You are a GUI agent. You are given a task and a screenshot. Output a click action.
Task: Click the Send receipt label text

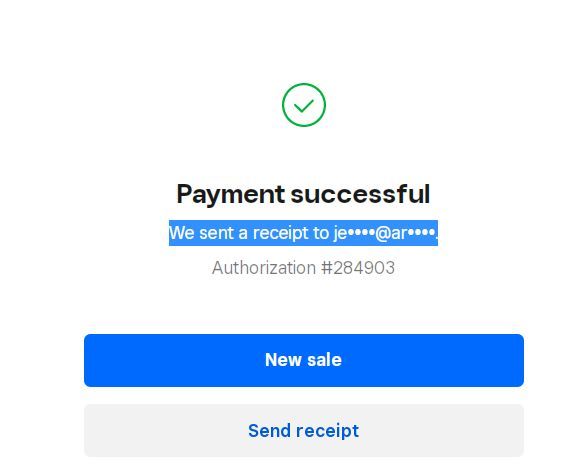tap(303, 431)
